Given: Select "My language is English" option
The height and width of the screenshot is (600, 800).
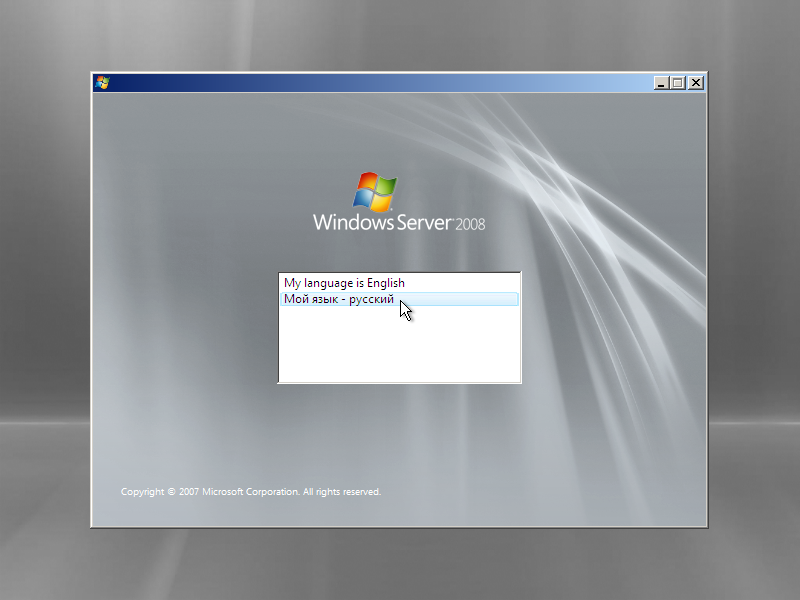Looking at the screenshot, I should [x=399, y=283].
